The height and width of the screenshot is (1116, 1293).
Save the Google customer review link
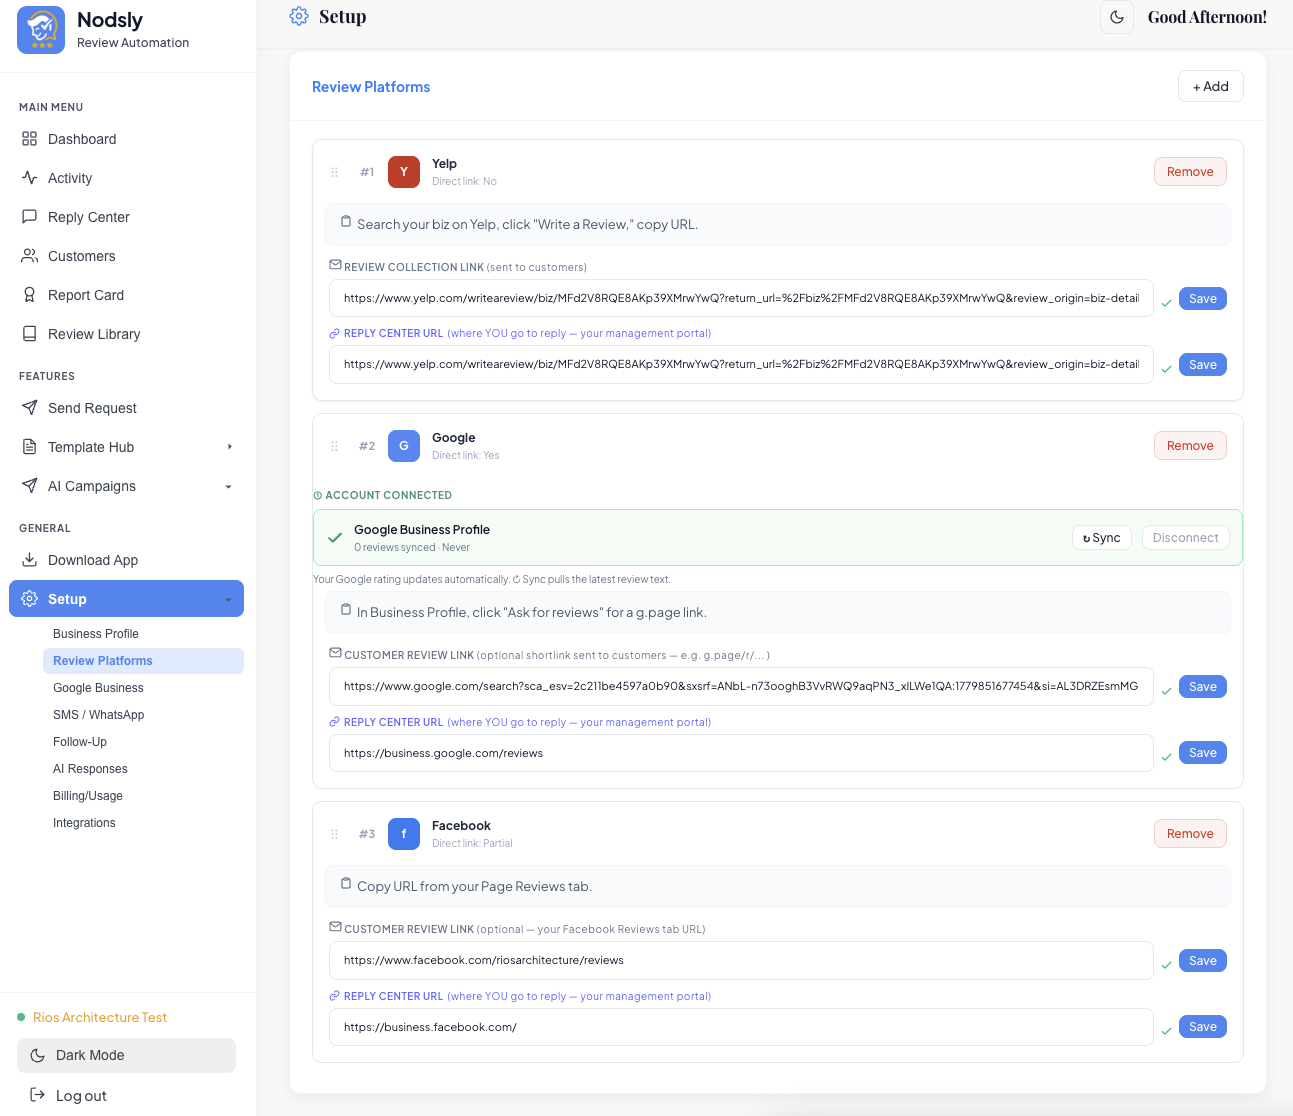click(x=1202, y=687)
